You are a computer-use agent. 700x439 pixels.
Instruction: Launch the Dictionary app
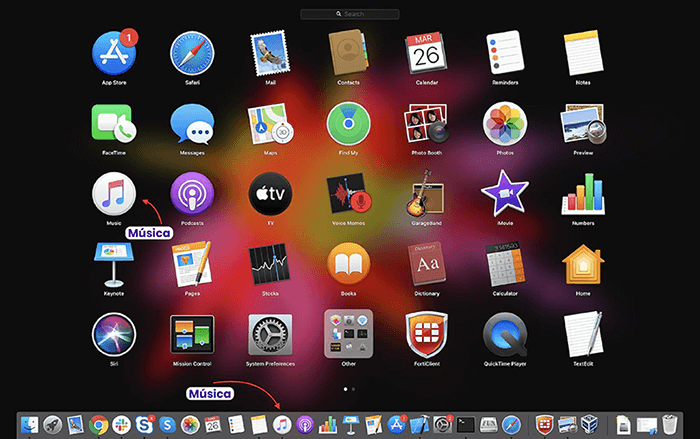pos(427,263)
